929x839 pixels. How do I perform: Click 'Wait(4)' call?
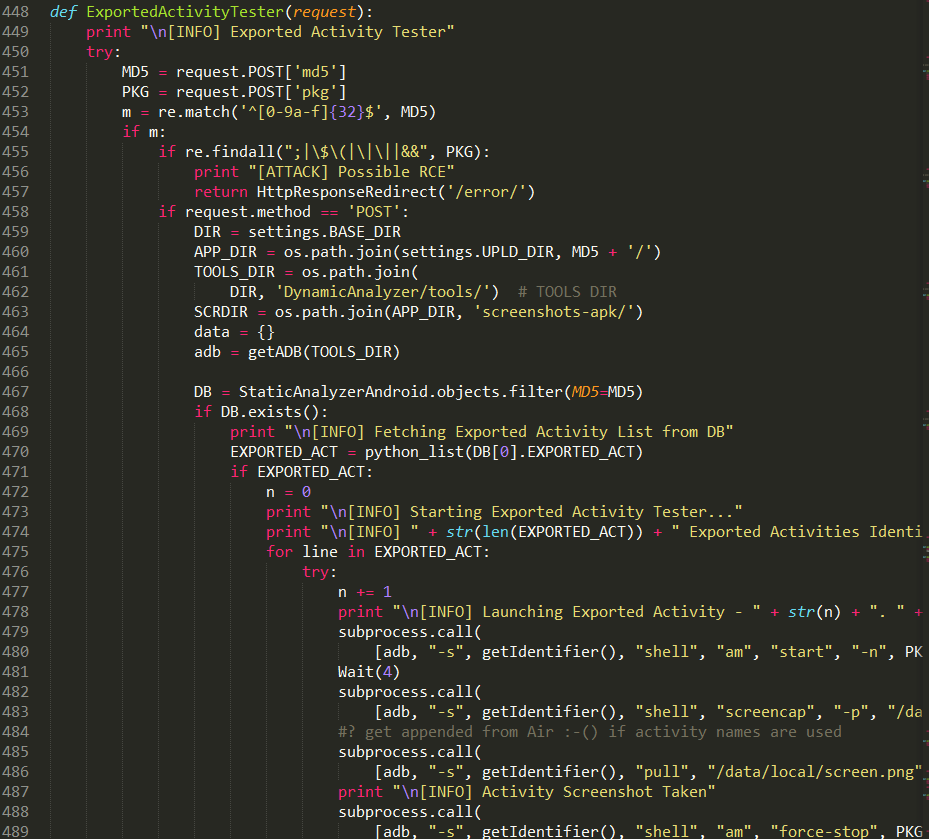click(369, 672)
